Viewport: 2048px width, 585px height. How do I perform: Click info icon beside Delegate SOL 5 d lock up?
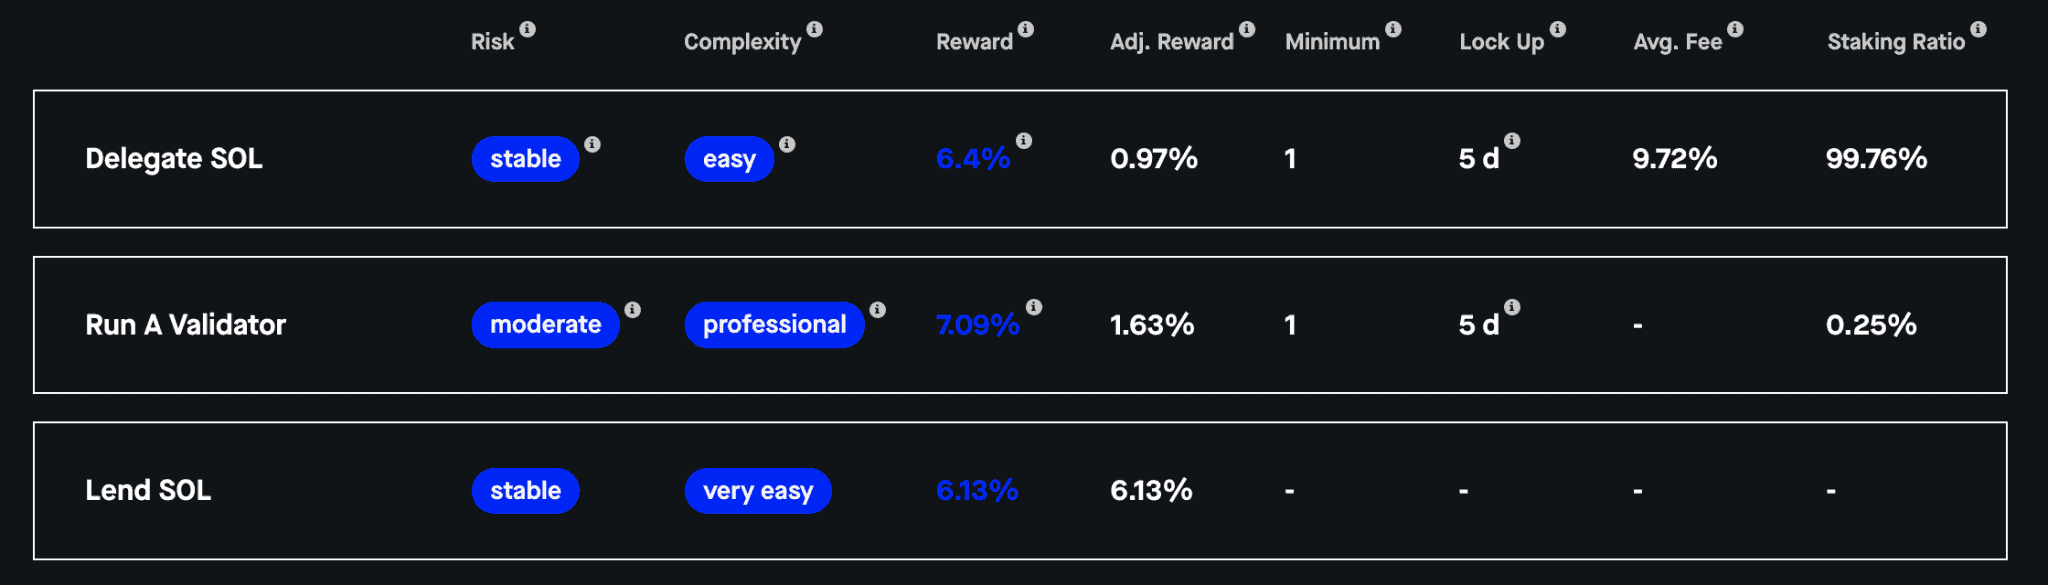point(1512,141)
